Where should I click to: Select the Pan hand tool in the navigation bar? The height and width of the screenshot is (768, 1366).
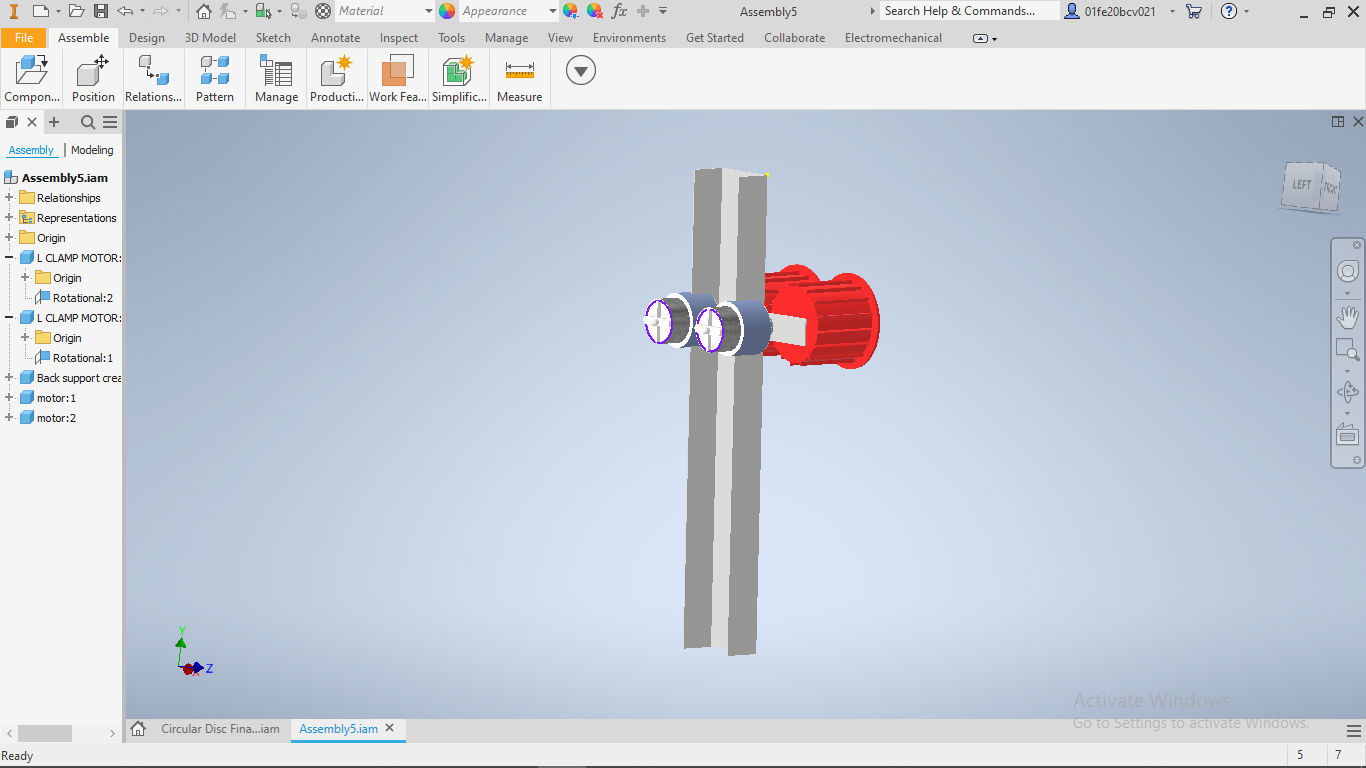(1348, 318)
